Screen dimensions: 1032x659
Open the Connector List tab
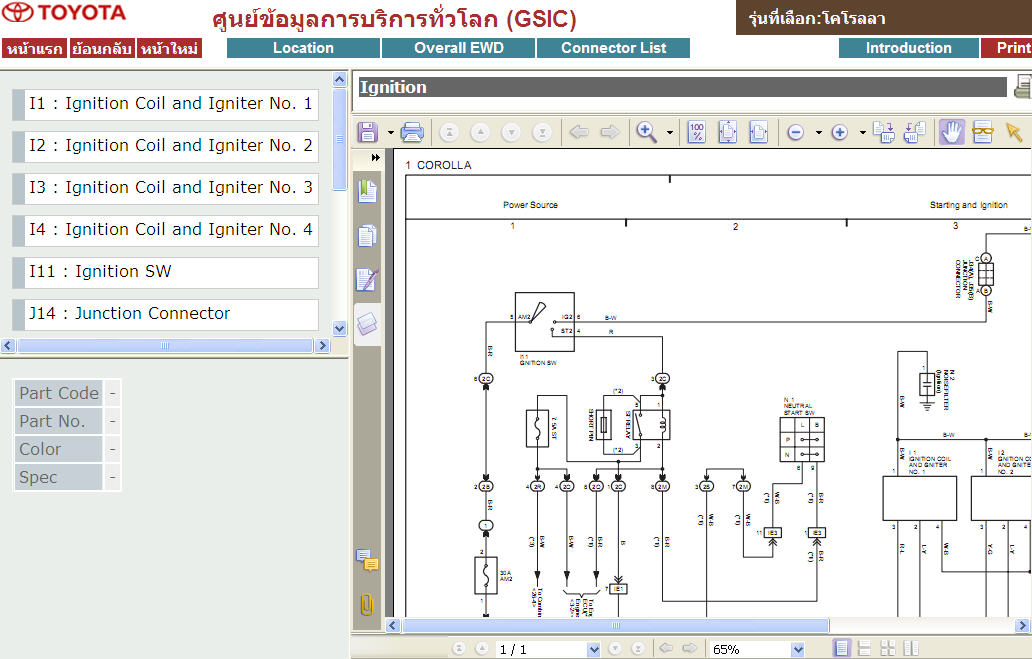tap(613, 48)
